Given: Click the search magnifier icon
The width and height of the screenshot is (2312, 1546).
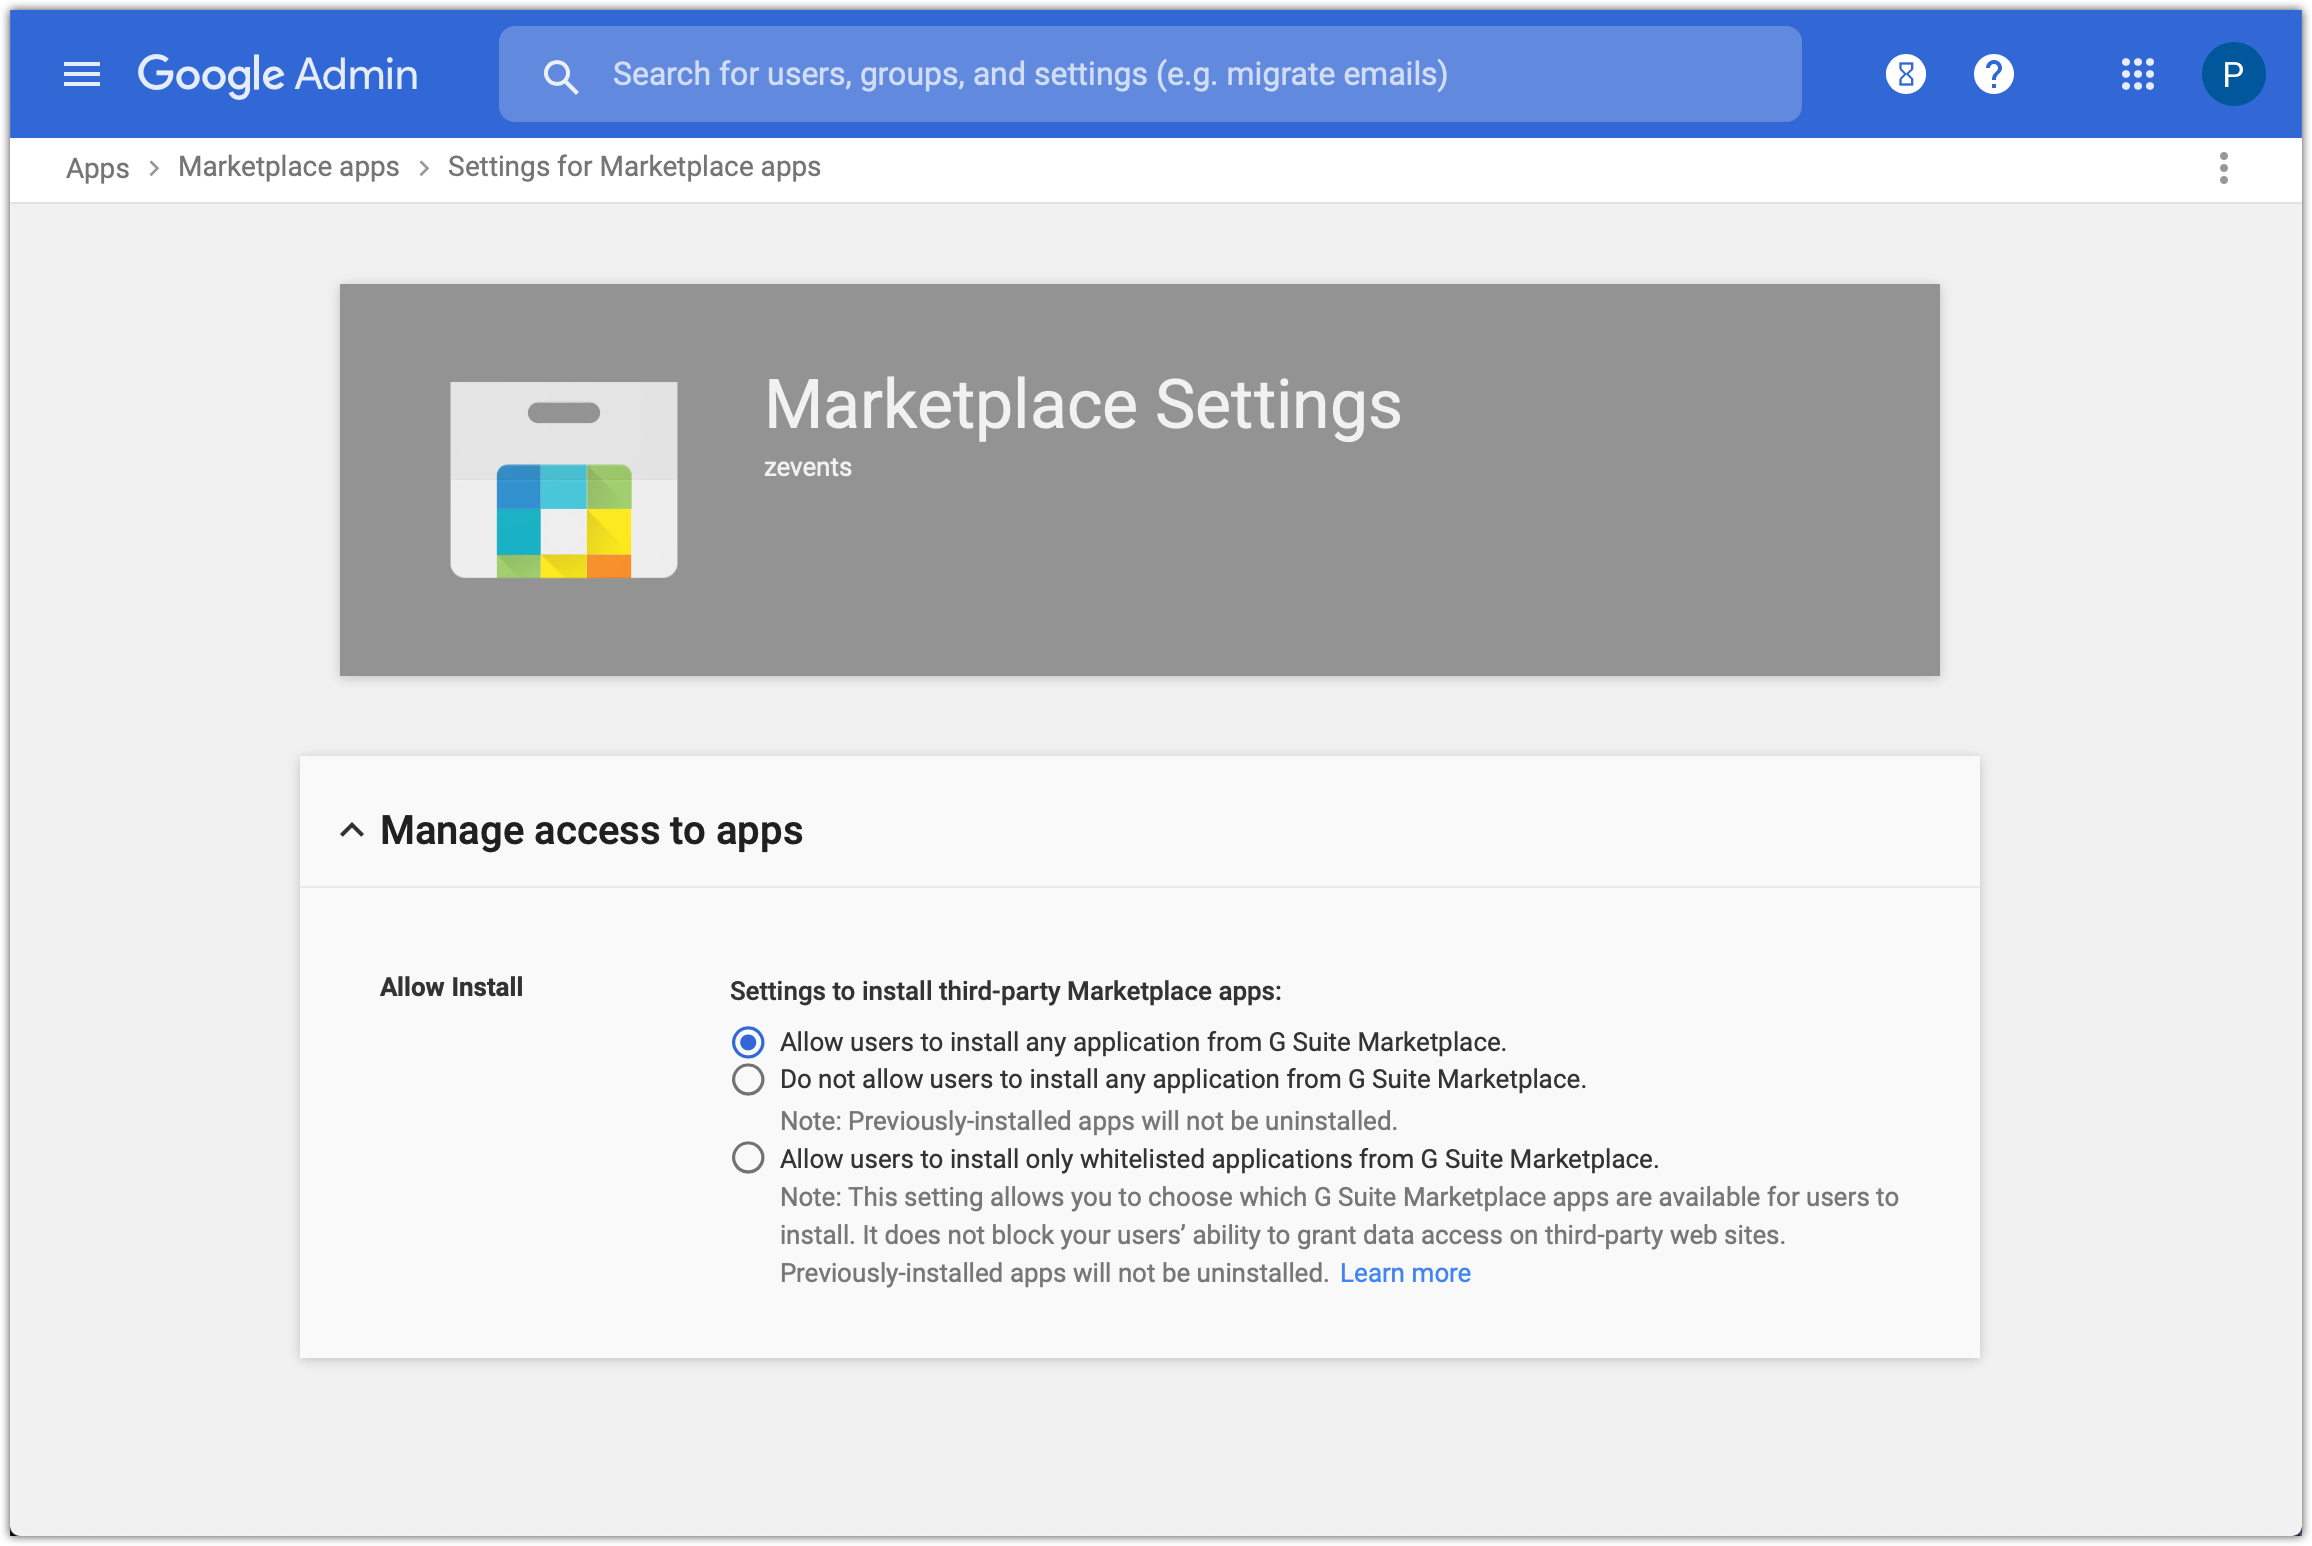Looking at the screenshot, I should pyautogui.click(x=561, y=76).
